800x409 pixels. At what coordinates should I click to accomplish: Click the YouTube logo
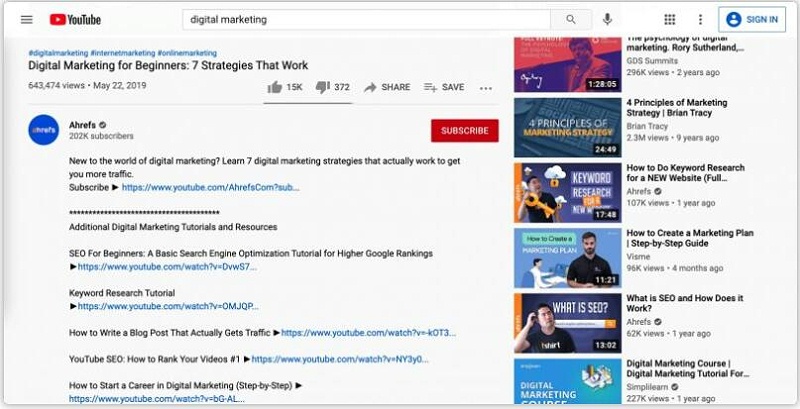[75, 20]
